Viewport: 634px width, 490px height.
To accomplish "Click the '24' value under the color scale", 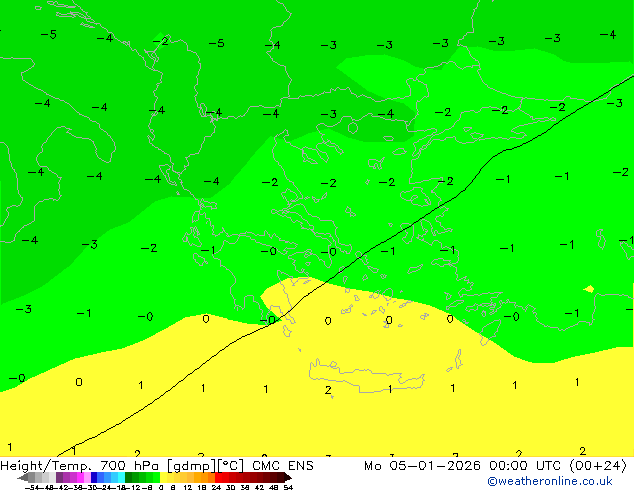I will [x=216, y=488].
